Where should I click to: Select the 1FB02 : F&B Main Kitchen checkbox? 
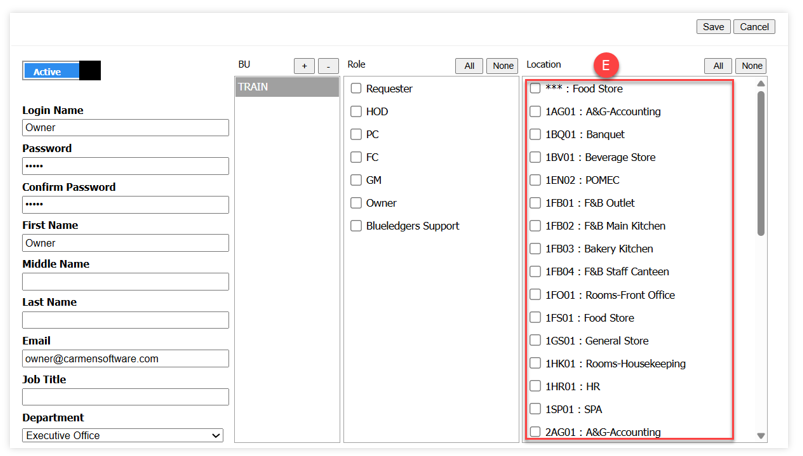tap(535, 226)
